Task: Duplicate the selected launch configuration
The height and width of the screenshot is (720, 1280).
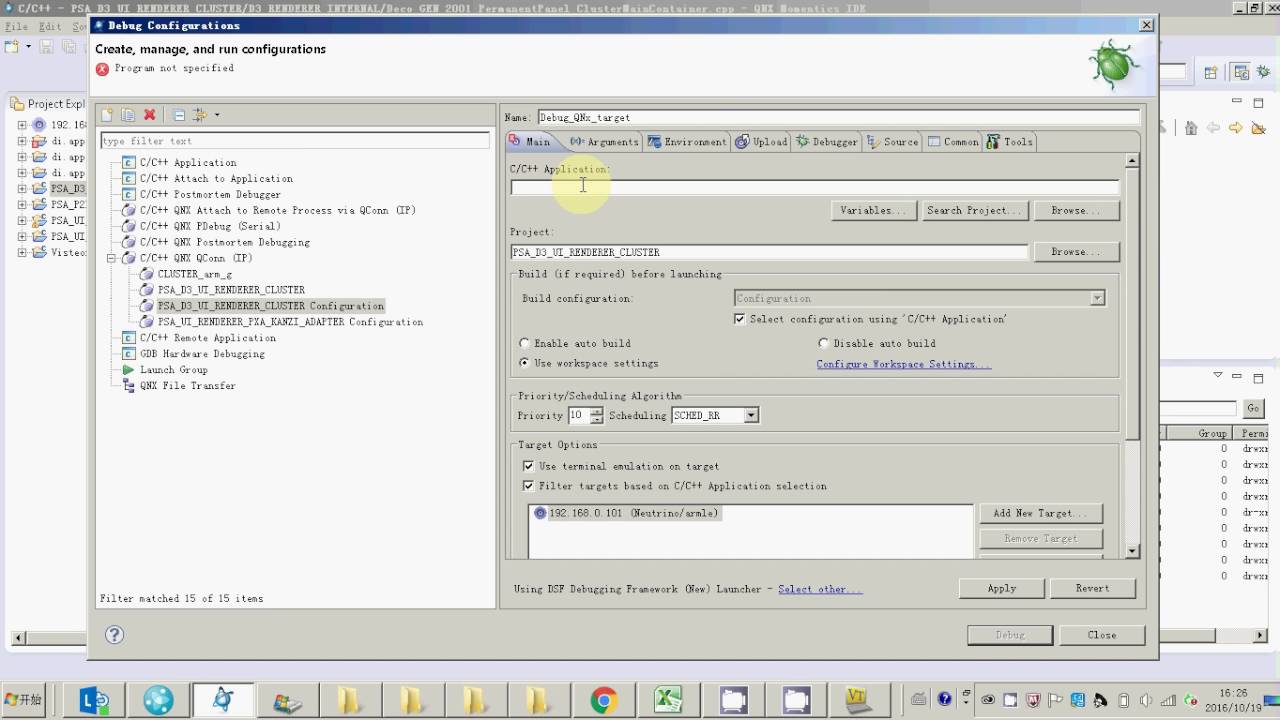Action: [128, 115]
